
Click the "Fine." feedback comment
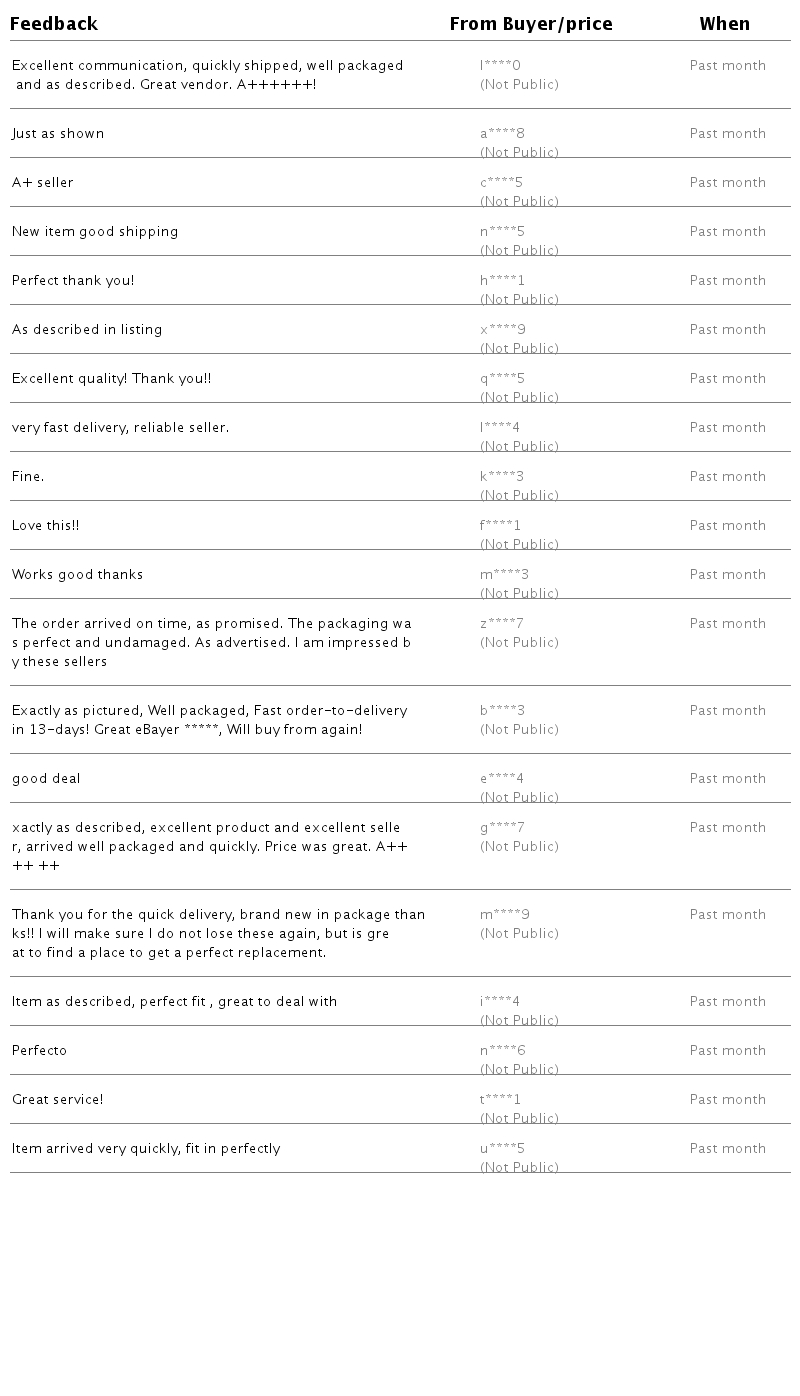(x=28, y=477)
